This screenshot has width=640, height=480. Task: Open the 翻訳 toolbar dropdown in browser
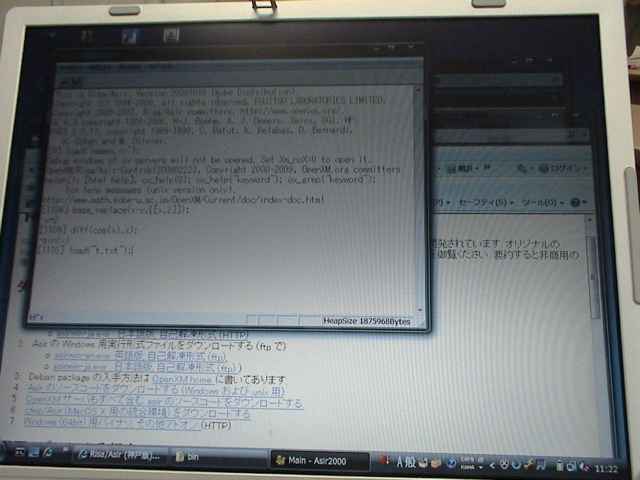[477, 168]
